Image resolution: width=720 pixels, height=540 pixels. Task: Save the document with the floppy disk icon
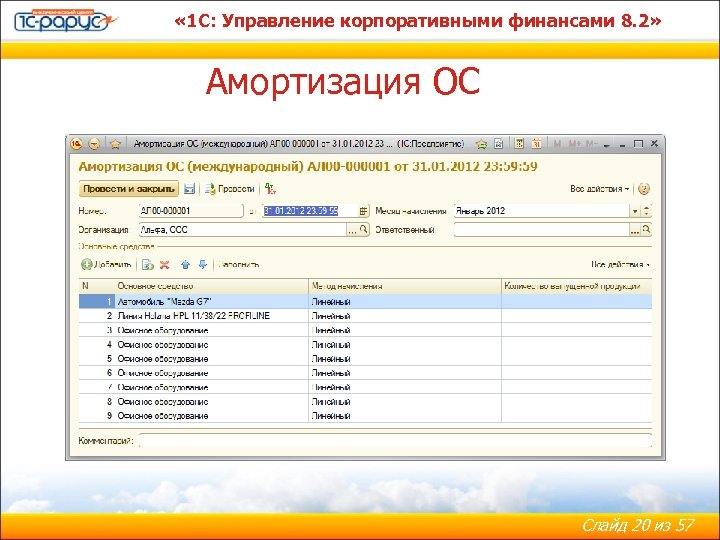[x=189, y=189]
